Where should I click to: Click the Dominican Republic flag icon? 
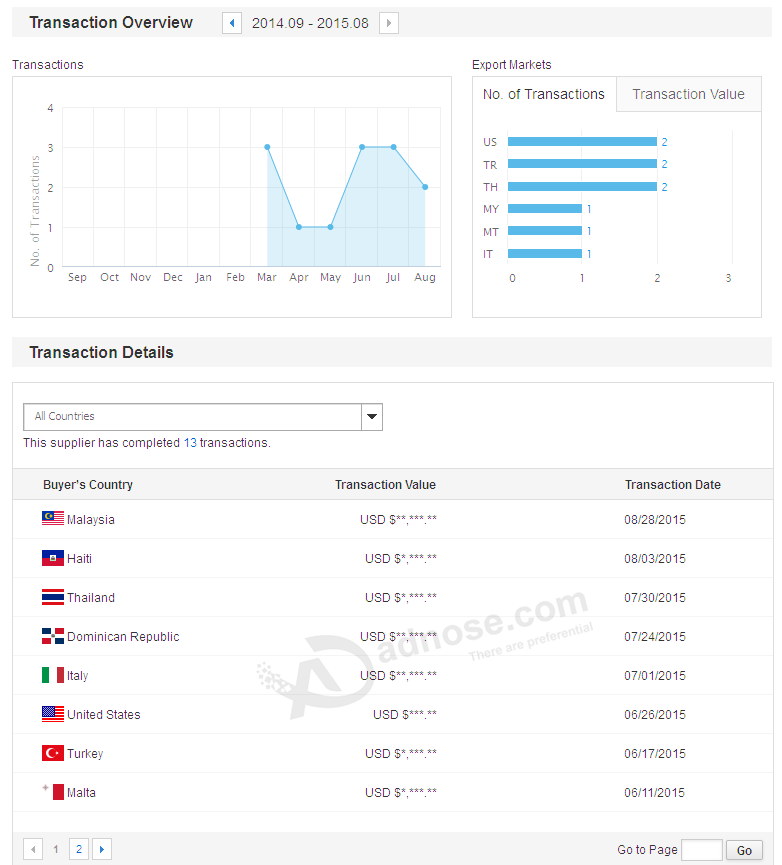point(53,636)
